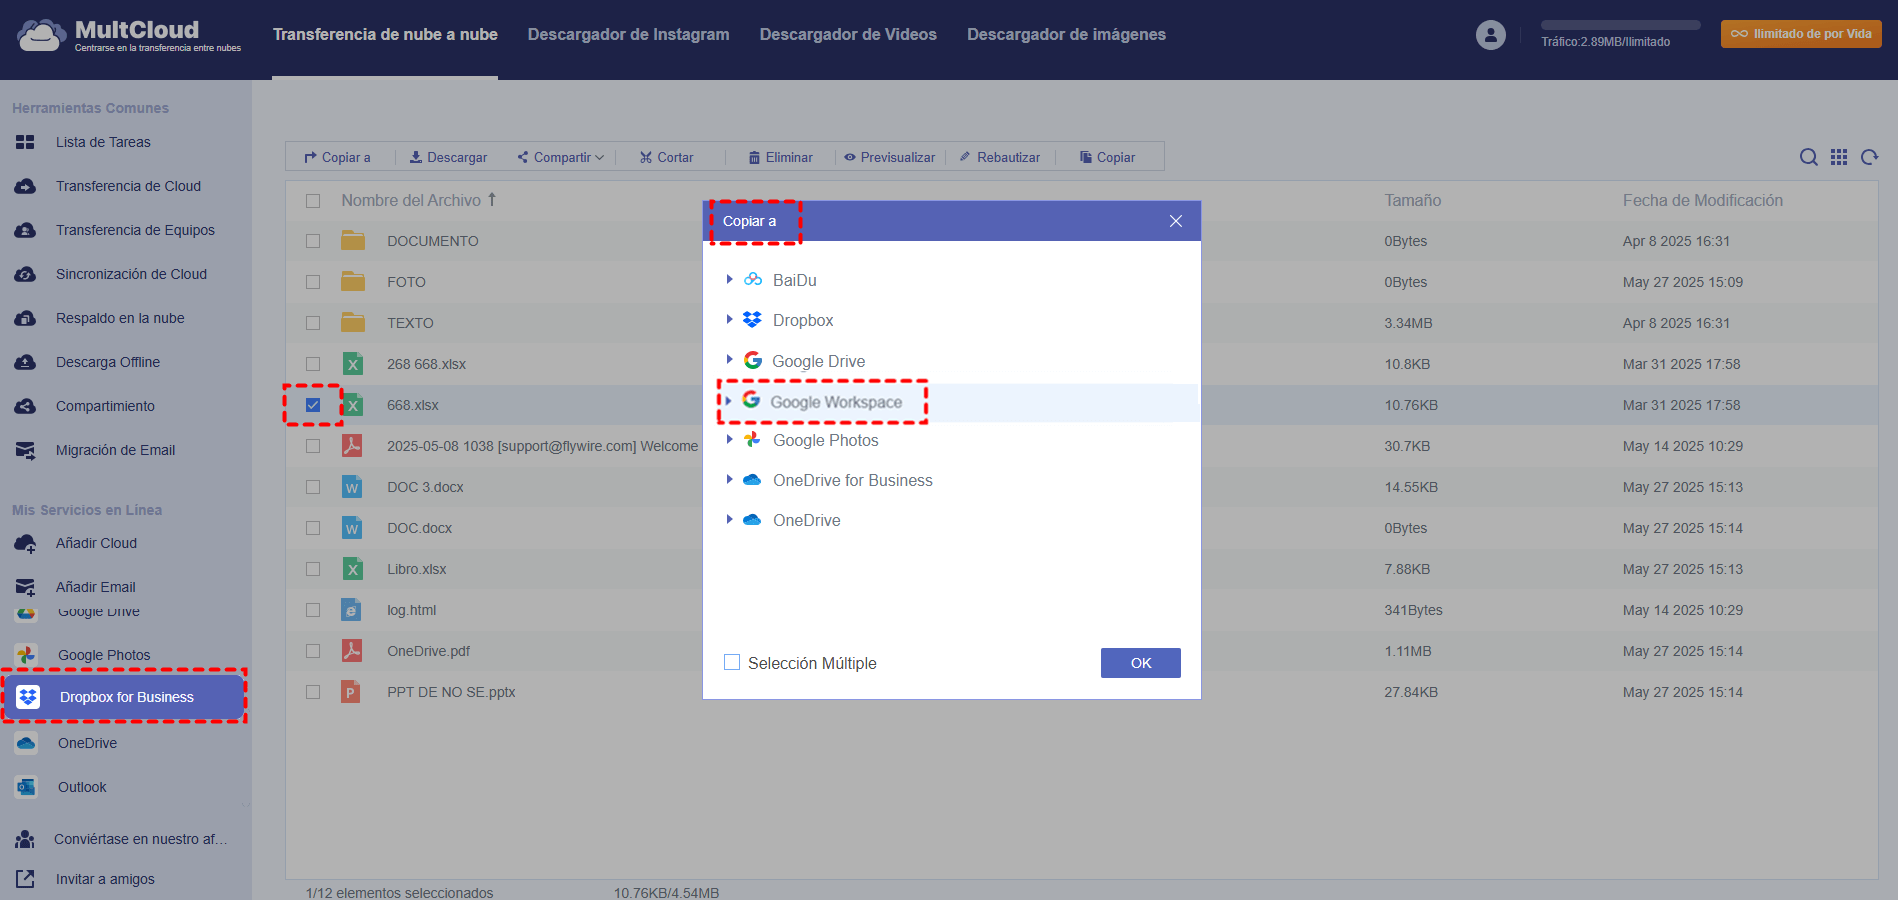Click the Respaldo en la nube icon

click(25, 318)
